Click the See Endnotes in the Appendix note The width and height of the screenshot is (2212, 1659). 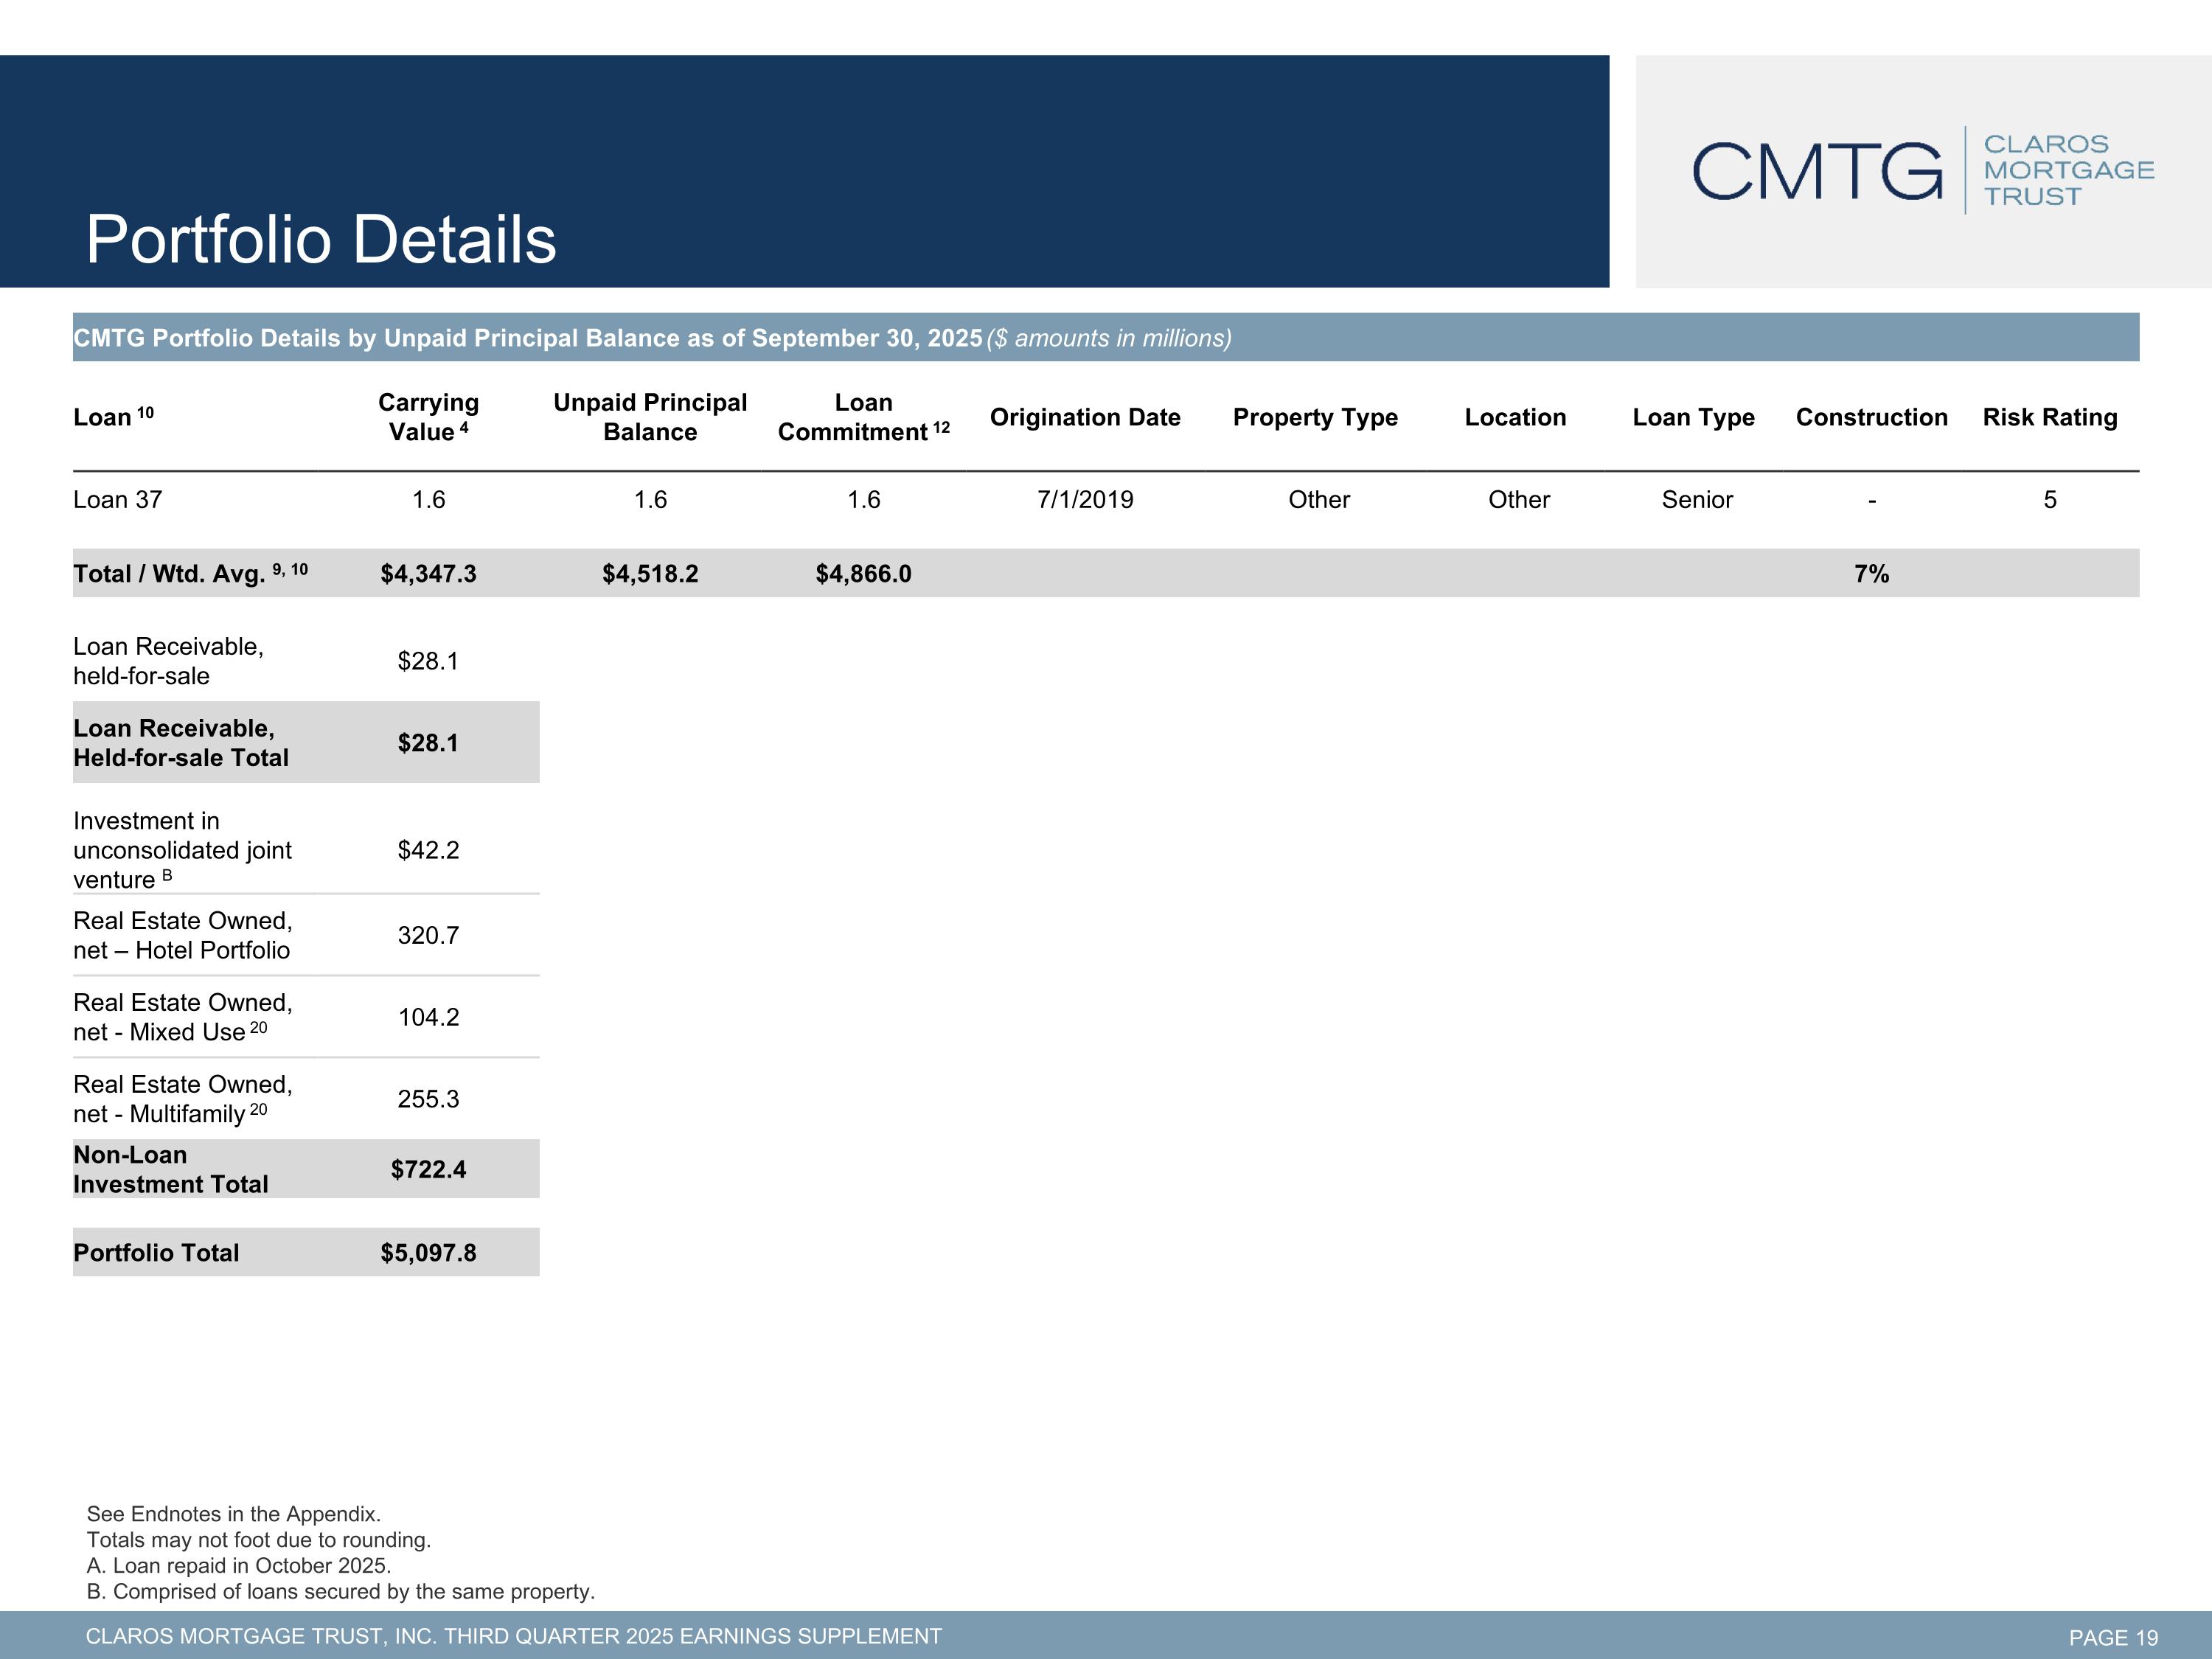233,1514
